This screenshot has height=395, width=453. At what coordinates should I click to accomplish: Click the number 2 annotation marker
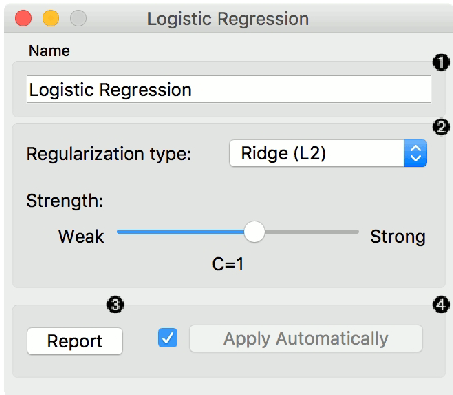click(441, 127)
